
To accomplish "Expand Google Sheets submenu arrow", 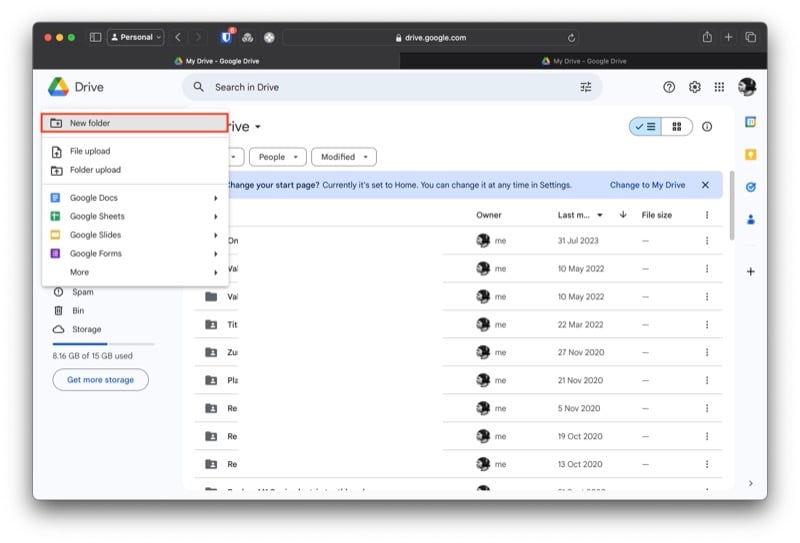I will tap(216, 216).
